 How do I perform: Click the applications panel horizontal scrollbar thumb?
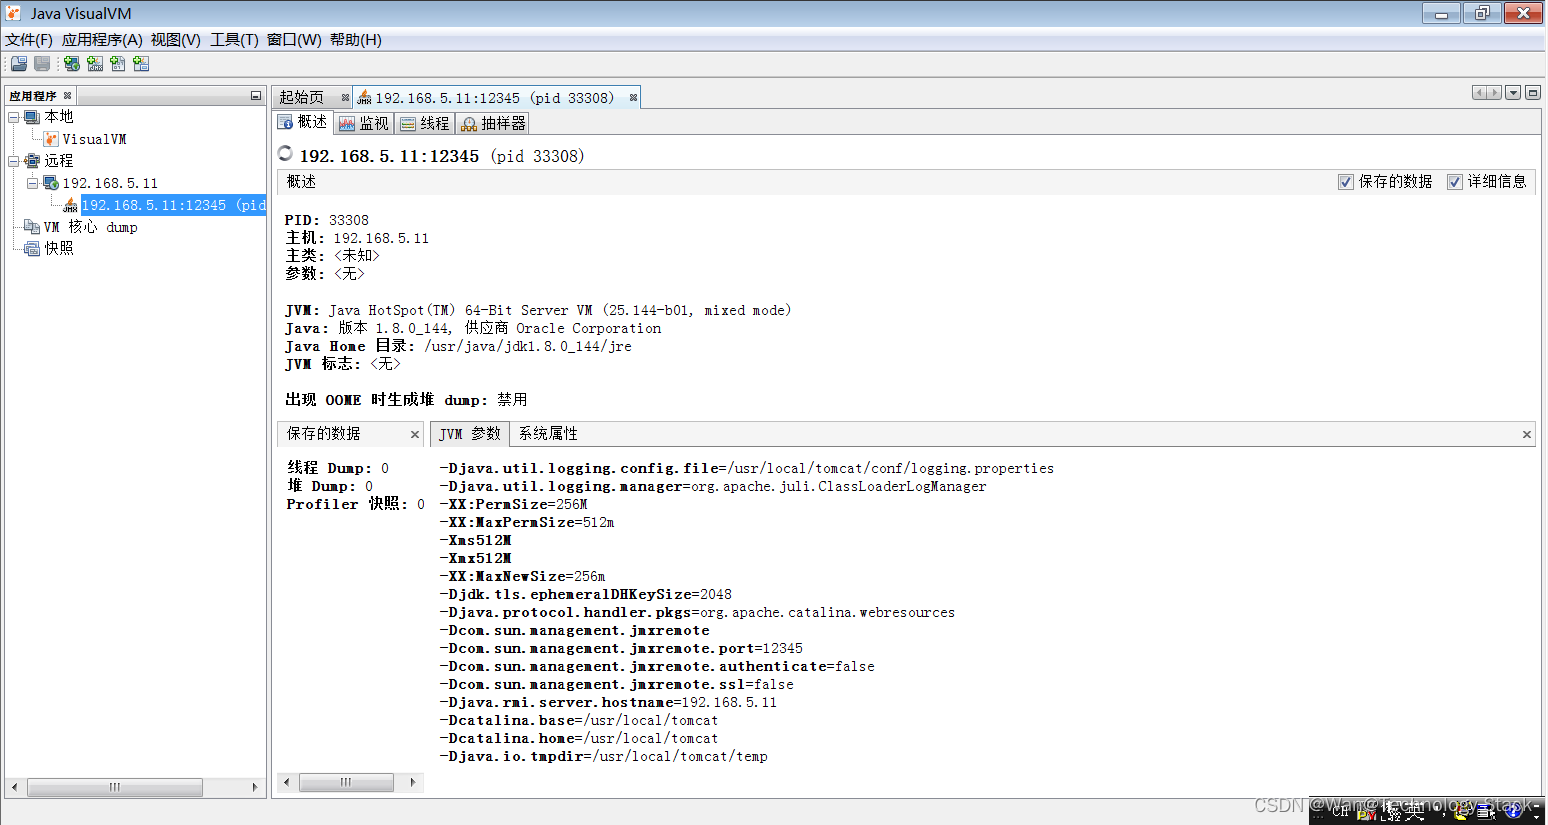[115, 788]
